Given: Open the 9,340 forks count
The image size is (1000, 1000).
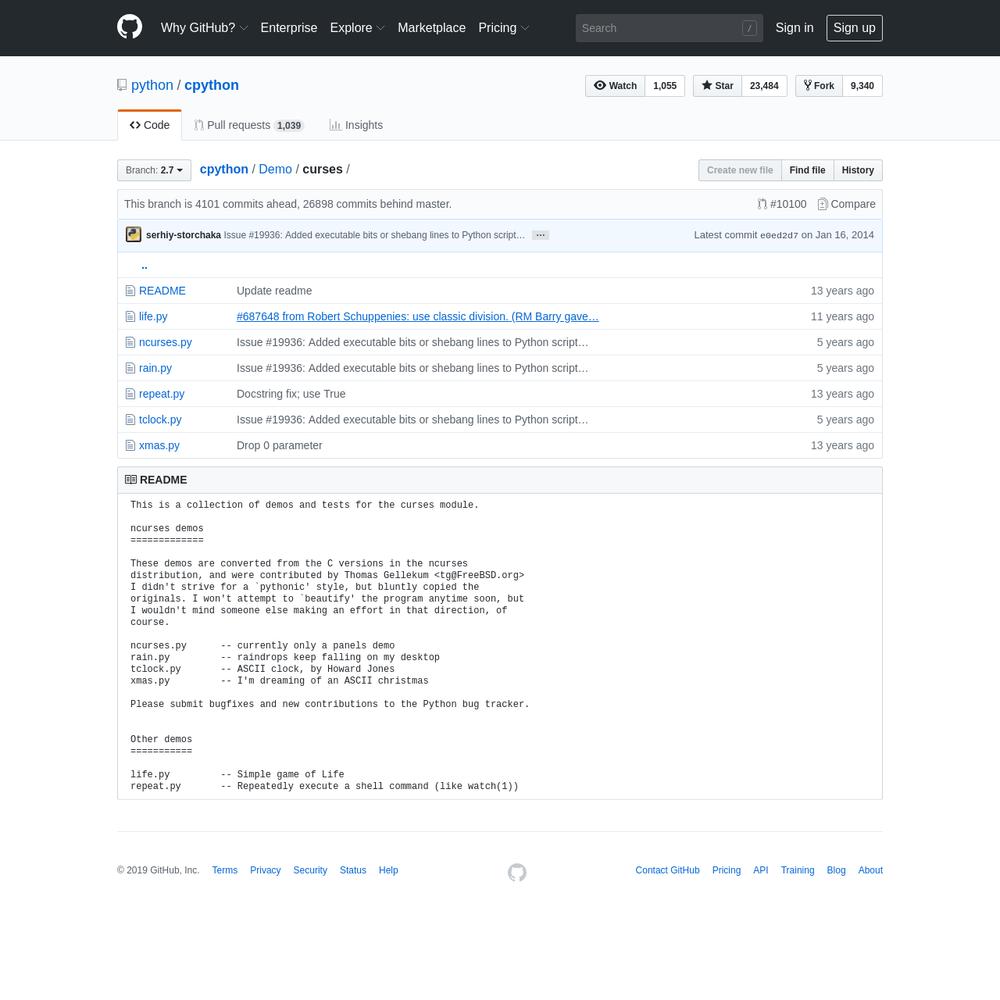Looking at the screenshot, I should (862, 85).
